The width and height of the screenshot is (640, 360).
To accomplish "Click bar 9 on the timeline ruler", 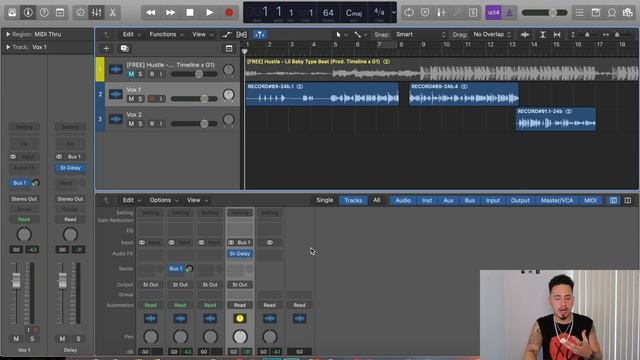I will pos(423,44).
